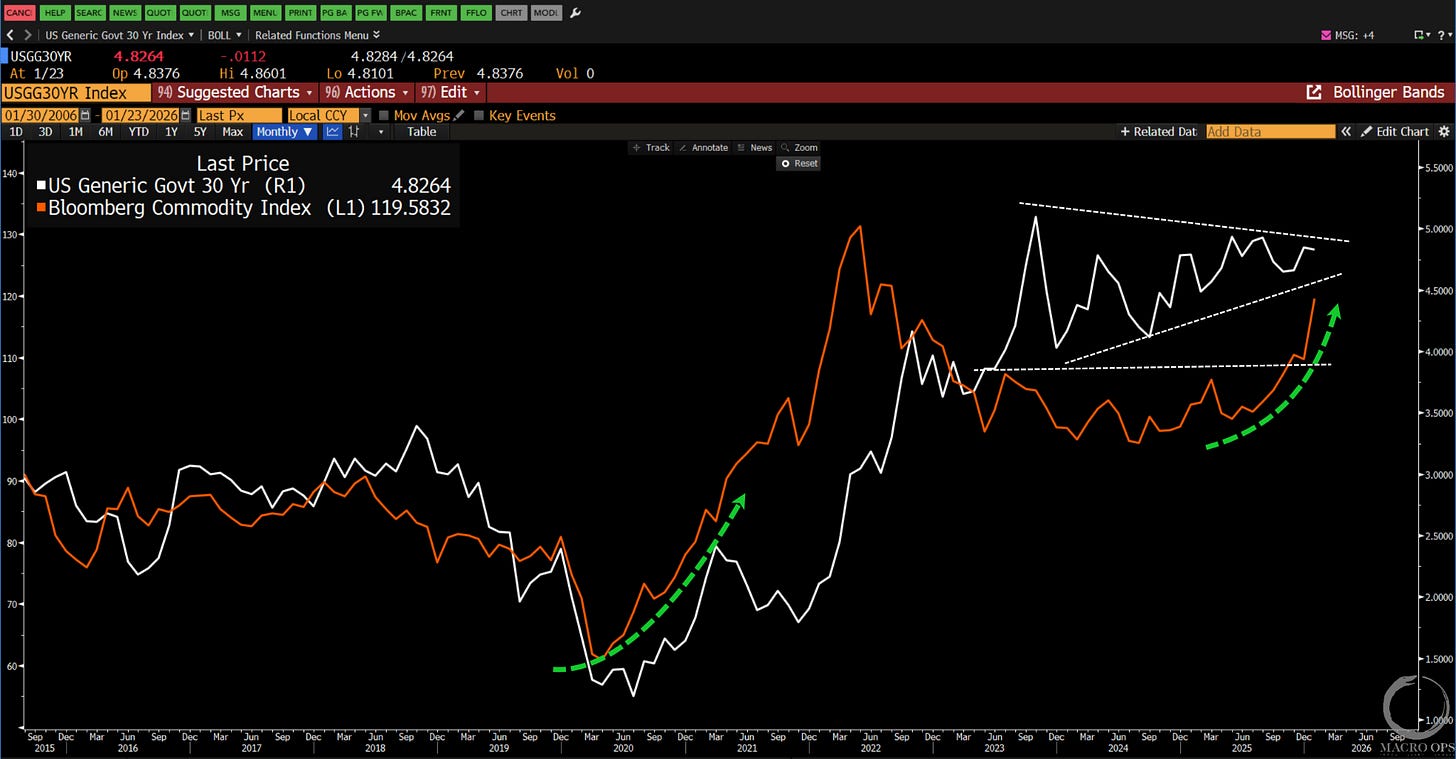Select the 1M range tab
Viewport: 1456px width, 759px height.
(x=75, y=131)
